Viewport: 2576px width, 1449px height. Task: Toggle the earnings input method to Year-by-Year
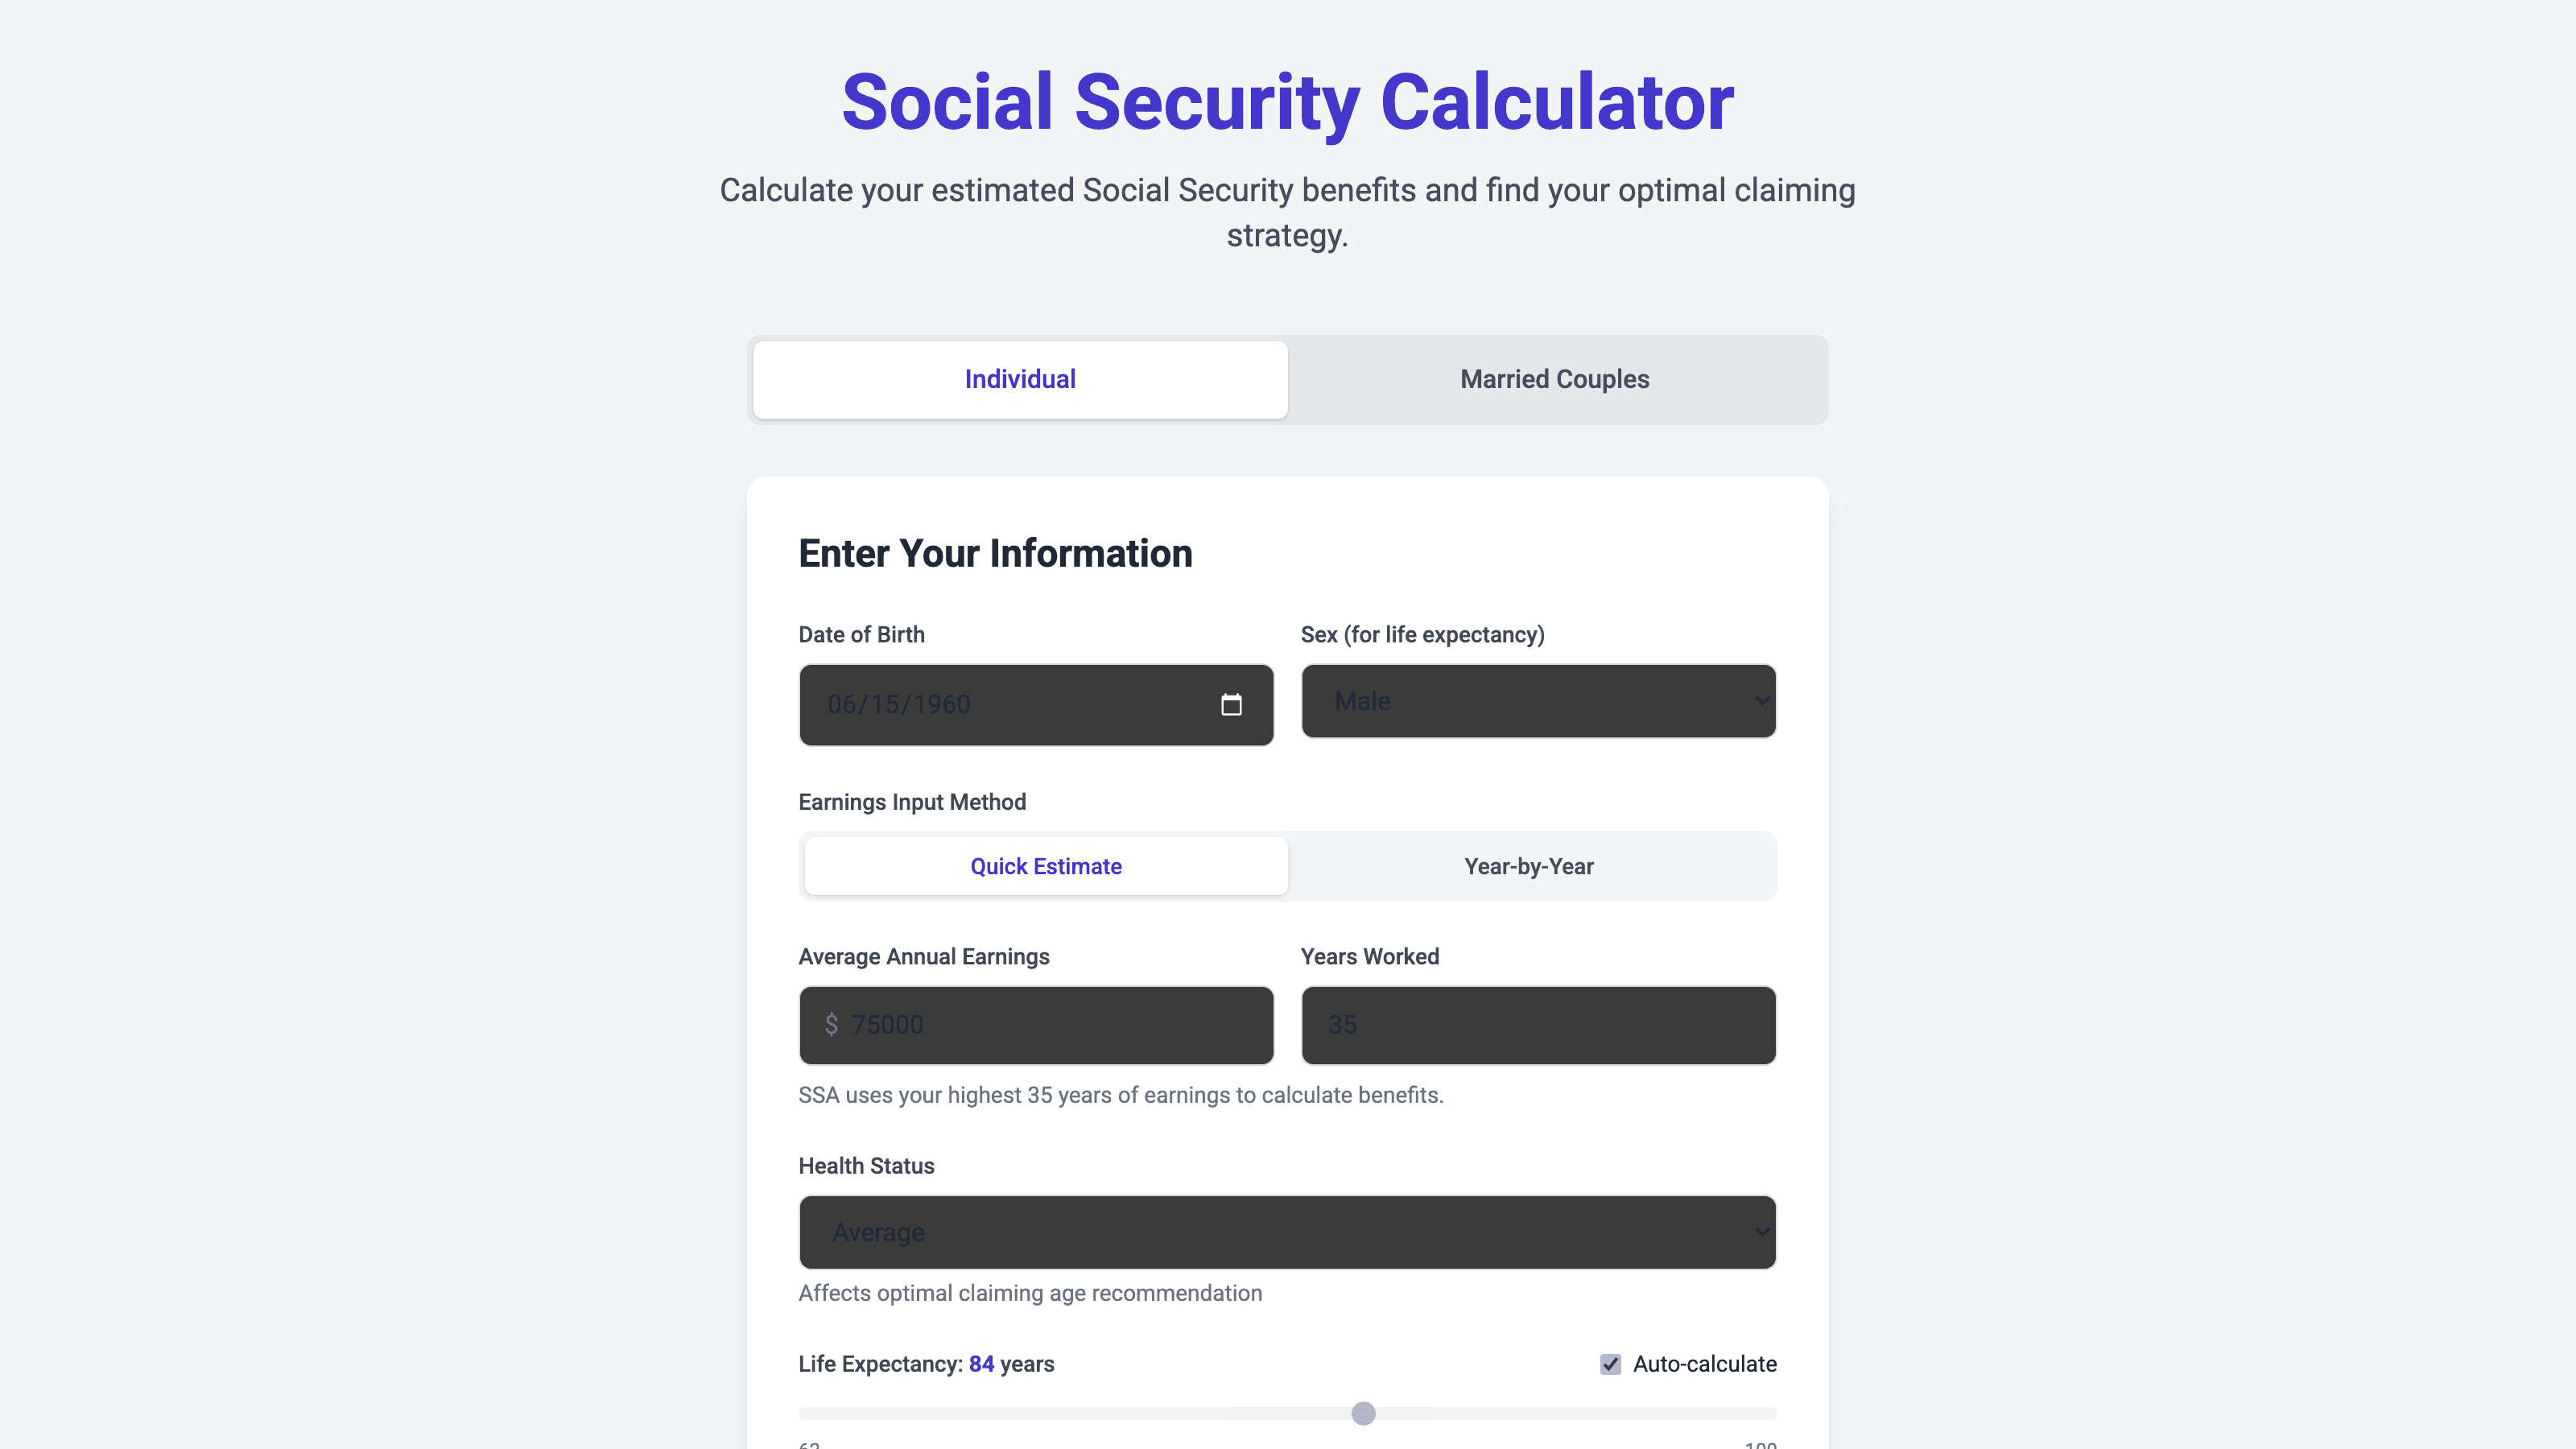[x=1527, y=866]
